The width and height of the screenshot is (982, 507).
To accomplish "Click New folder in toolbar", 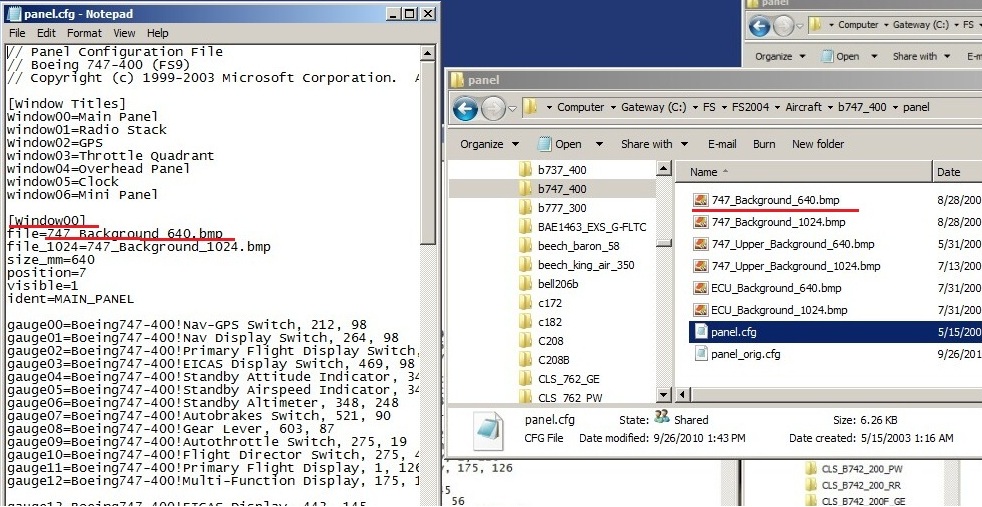I will point(818,144).
